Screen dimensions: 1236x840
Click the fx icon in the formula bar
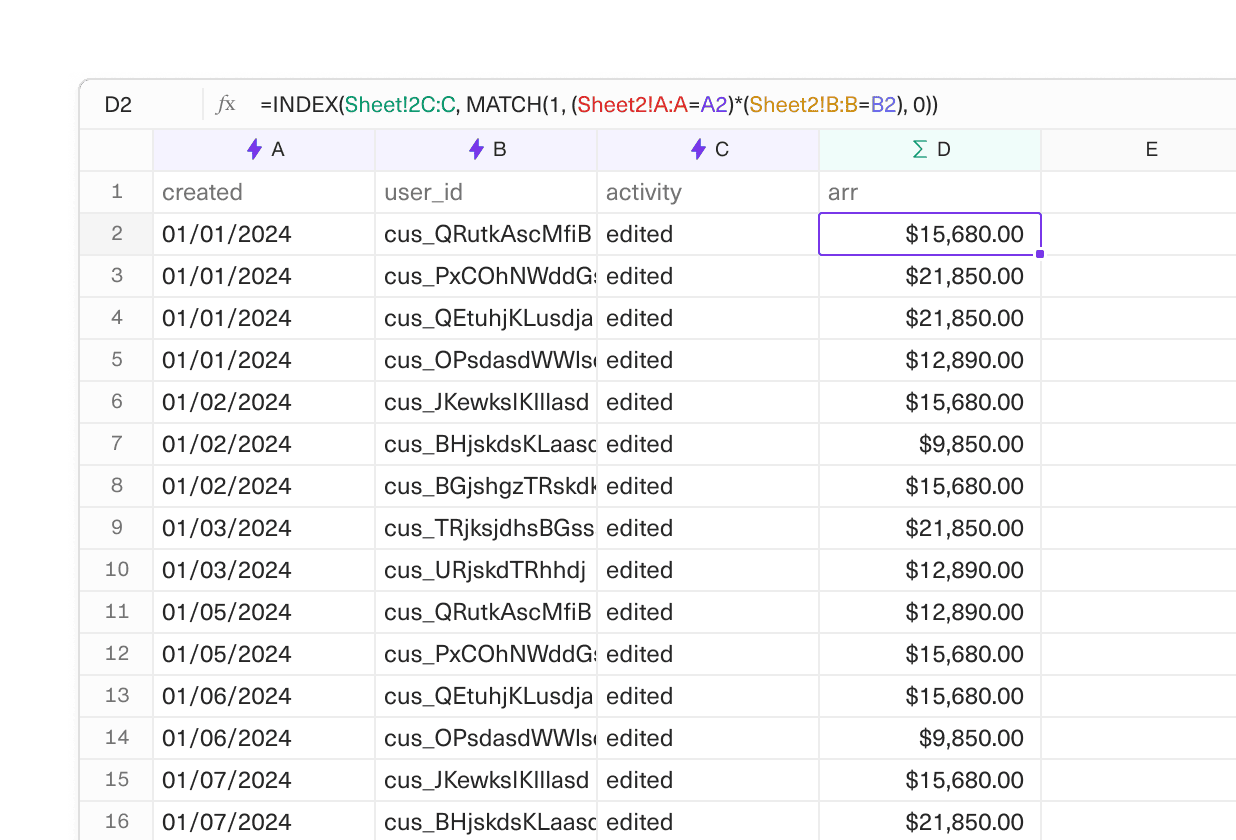click(228, 103)
